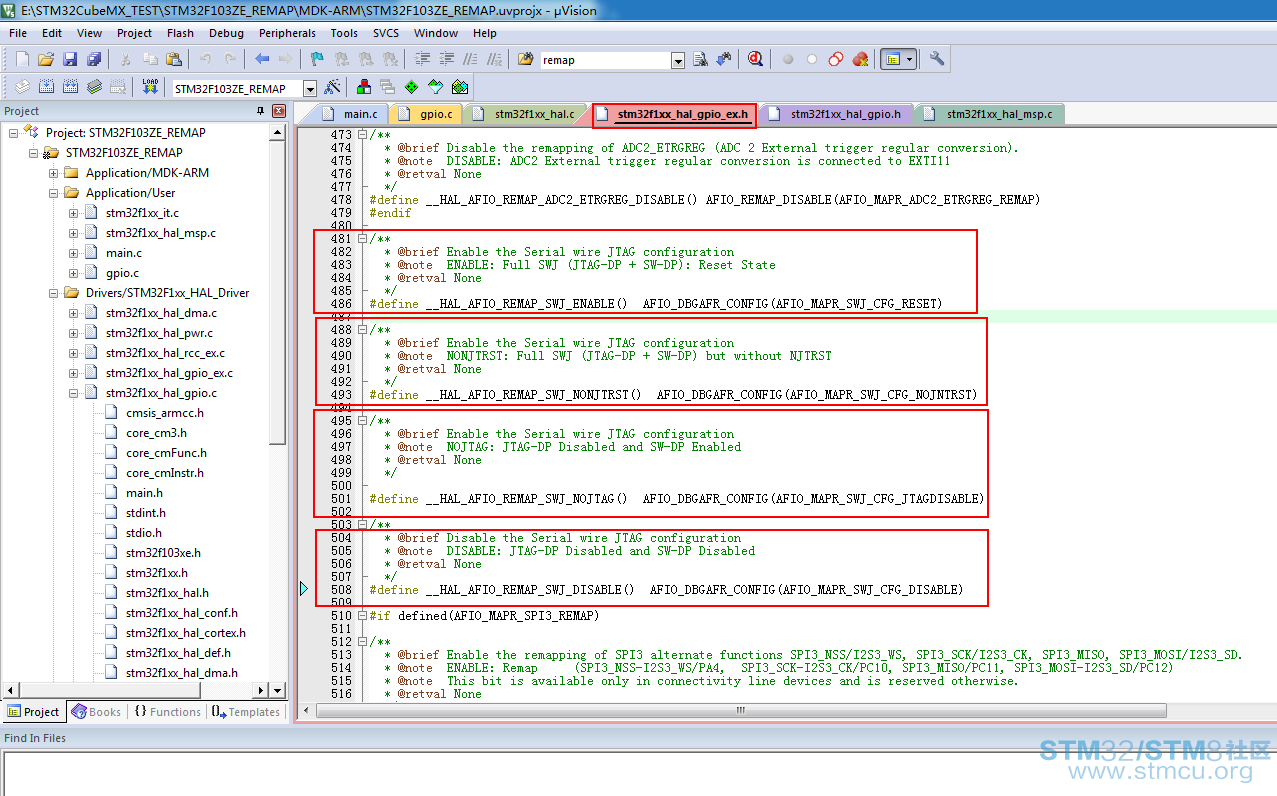Switch to the Functions panel tab
Screen dimensions: 1277x796
[x=167, y=712]
